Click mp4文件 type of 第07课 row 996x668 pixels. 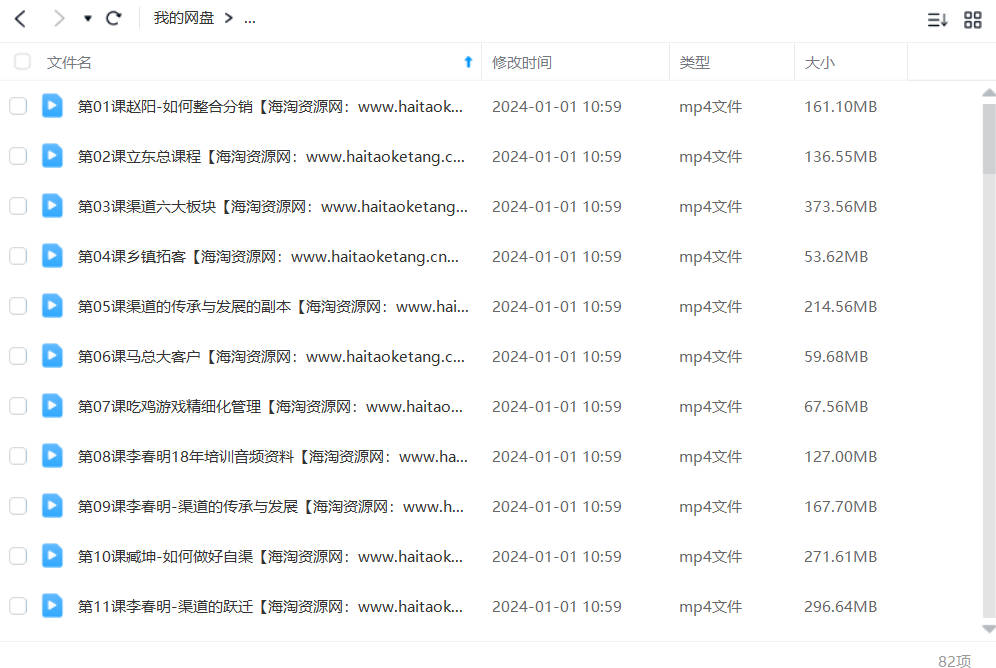(710, 406)
